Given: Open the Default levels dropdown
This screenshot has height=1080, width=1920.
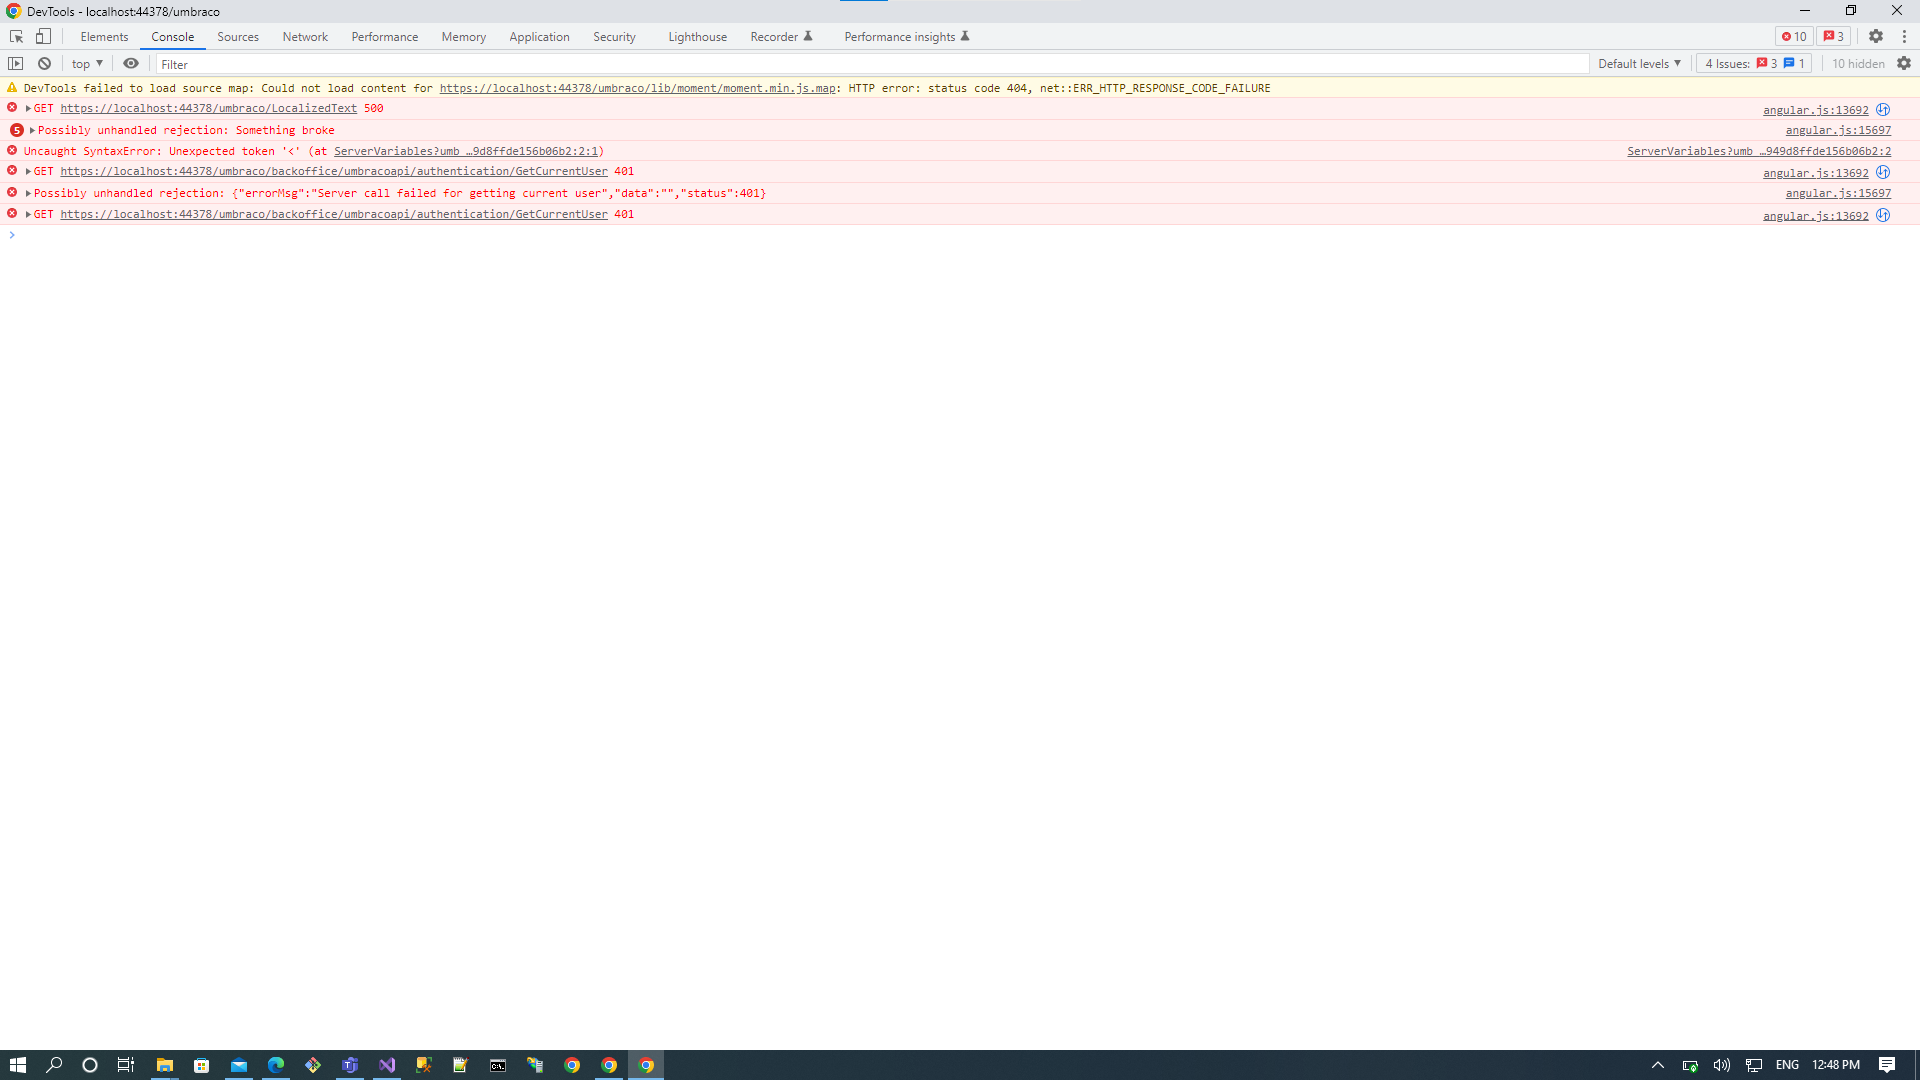Looking at the screenshot, I should coord(1639,63).
